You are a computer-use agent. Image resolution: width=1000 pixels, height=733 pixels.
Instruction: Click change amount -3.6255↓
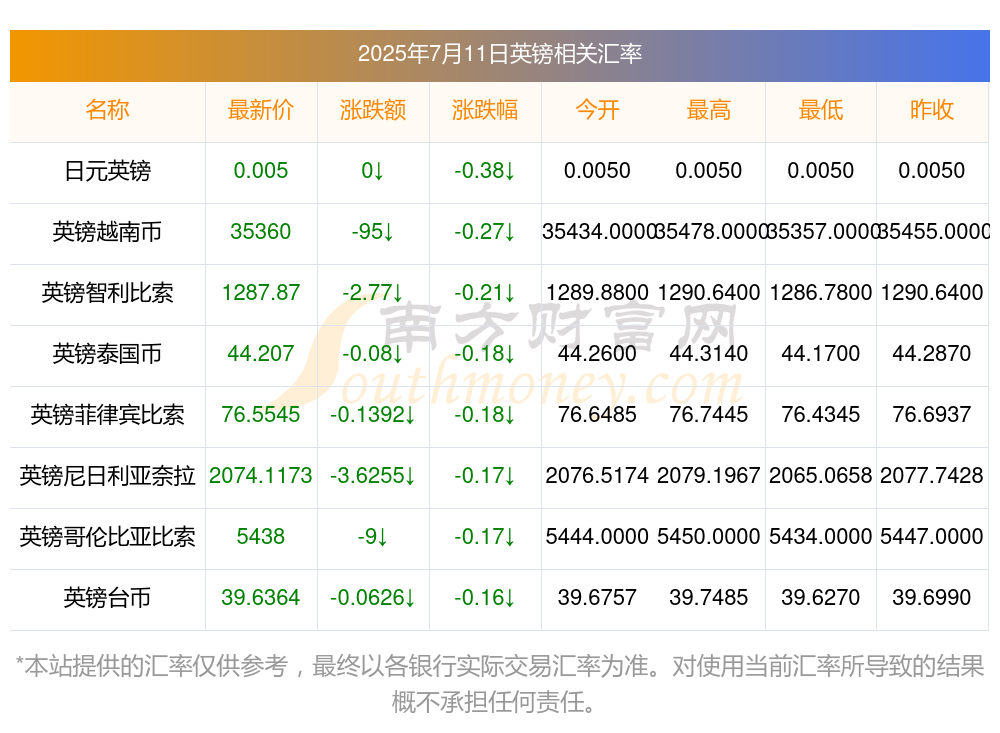point(373,476)
